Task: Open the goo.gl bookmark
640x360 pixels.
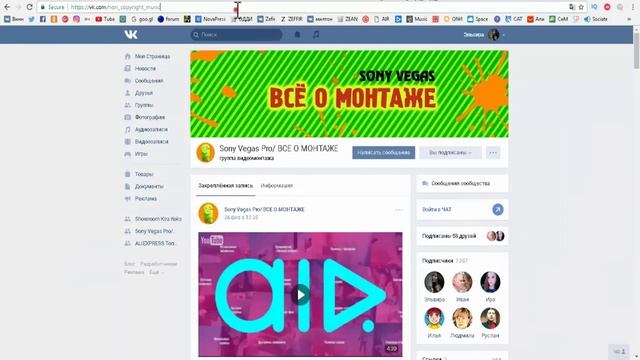Action: [x=142, y=19]
